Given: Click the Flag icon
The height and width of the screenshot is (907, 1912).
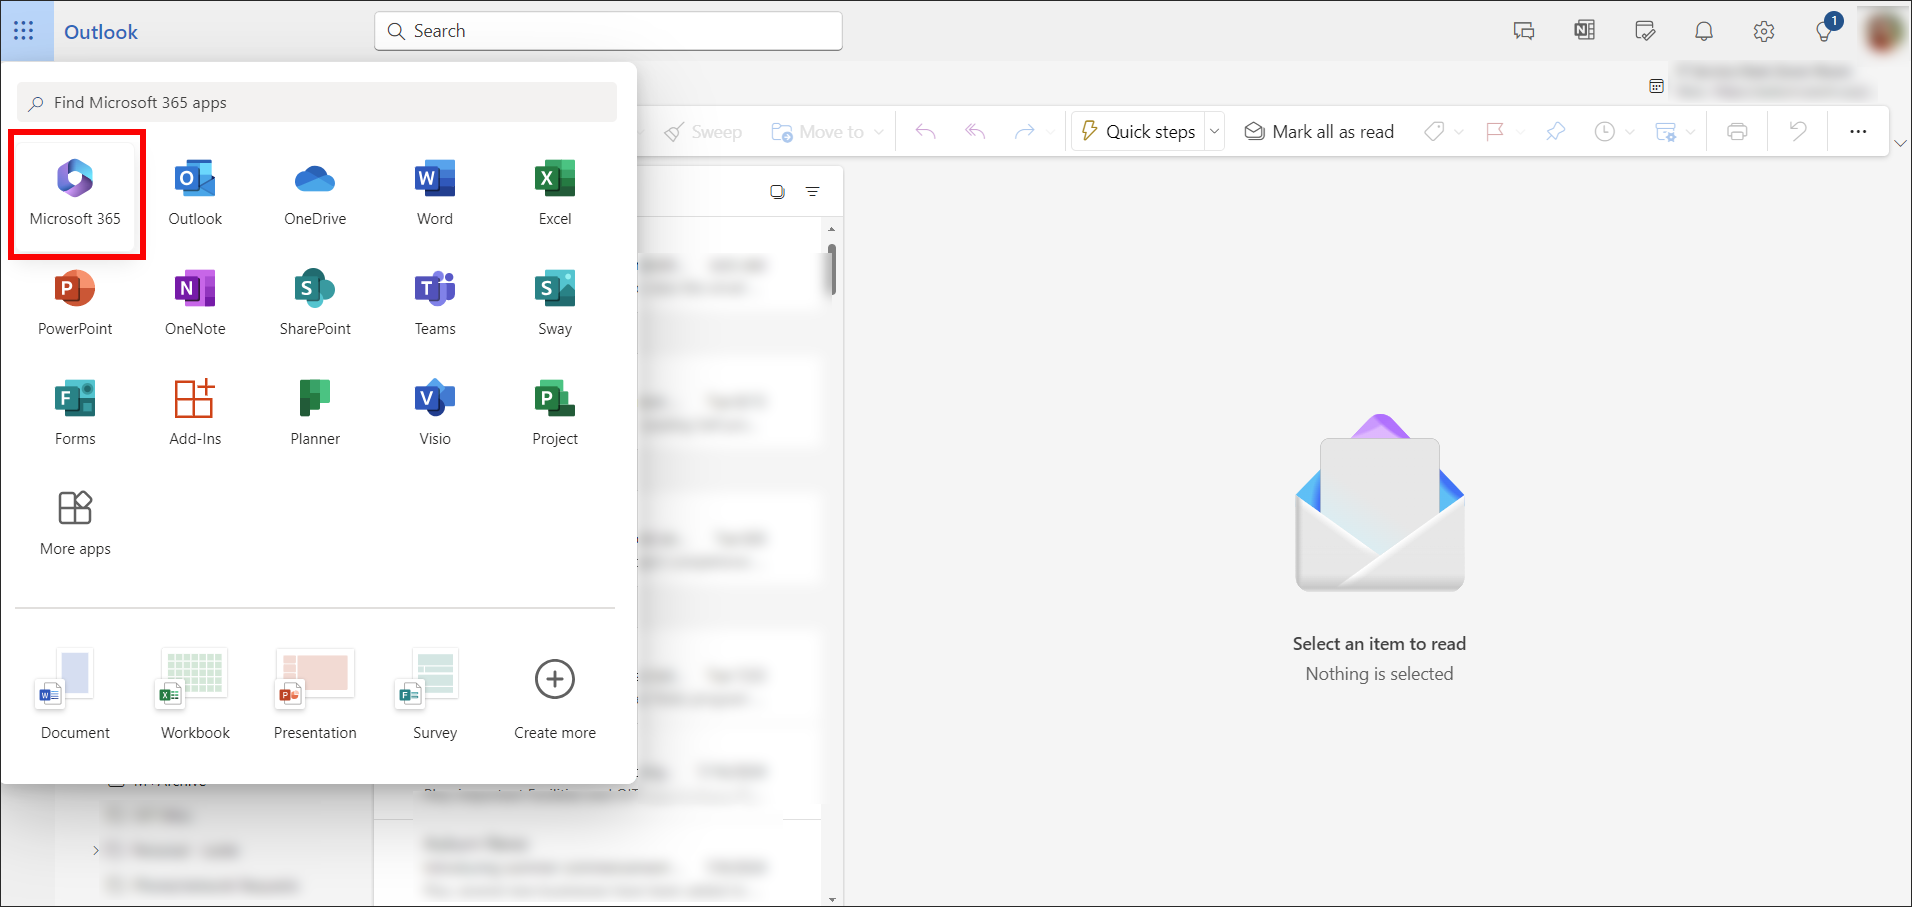Looking at the screenshot, I should (1495, 132).
